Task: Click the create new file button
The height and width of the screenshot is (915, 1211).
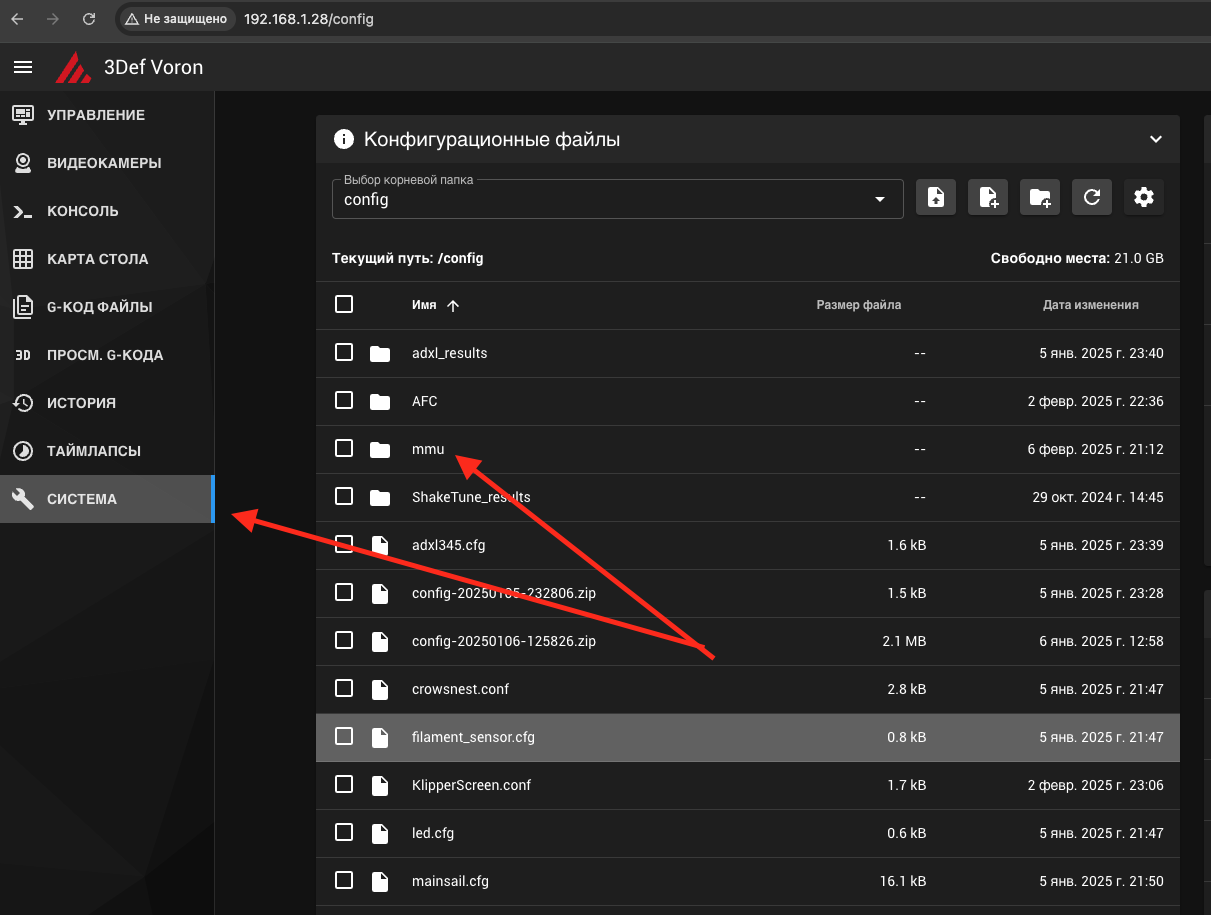Action: [988, 198]
